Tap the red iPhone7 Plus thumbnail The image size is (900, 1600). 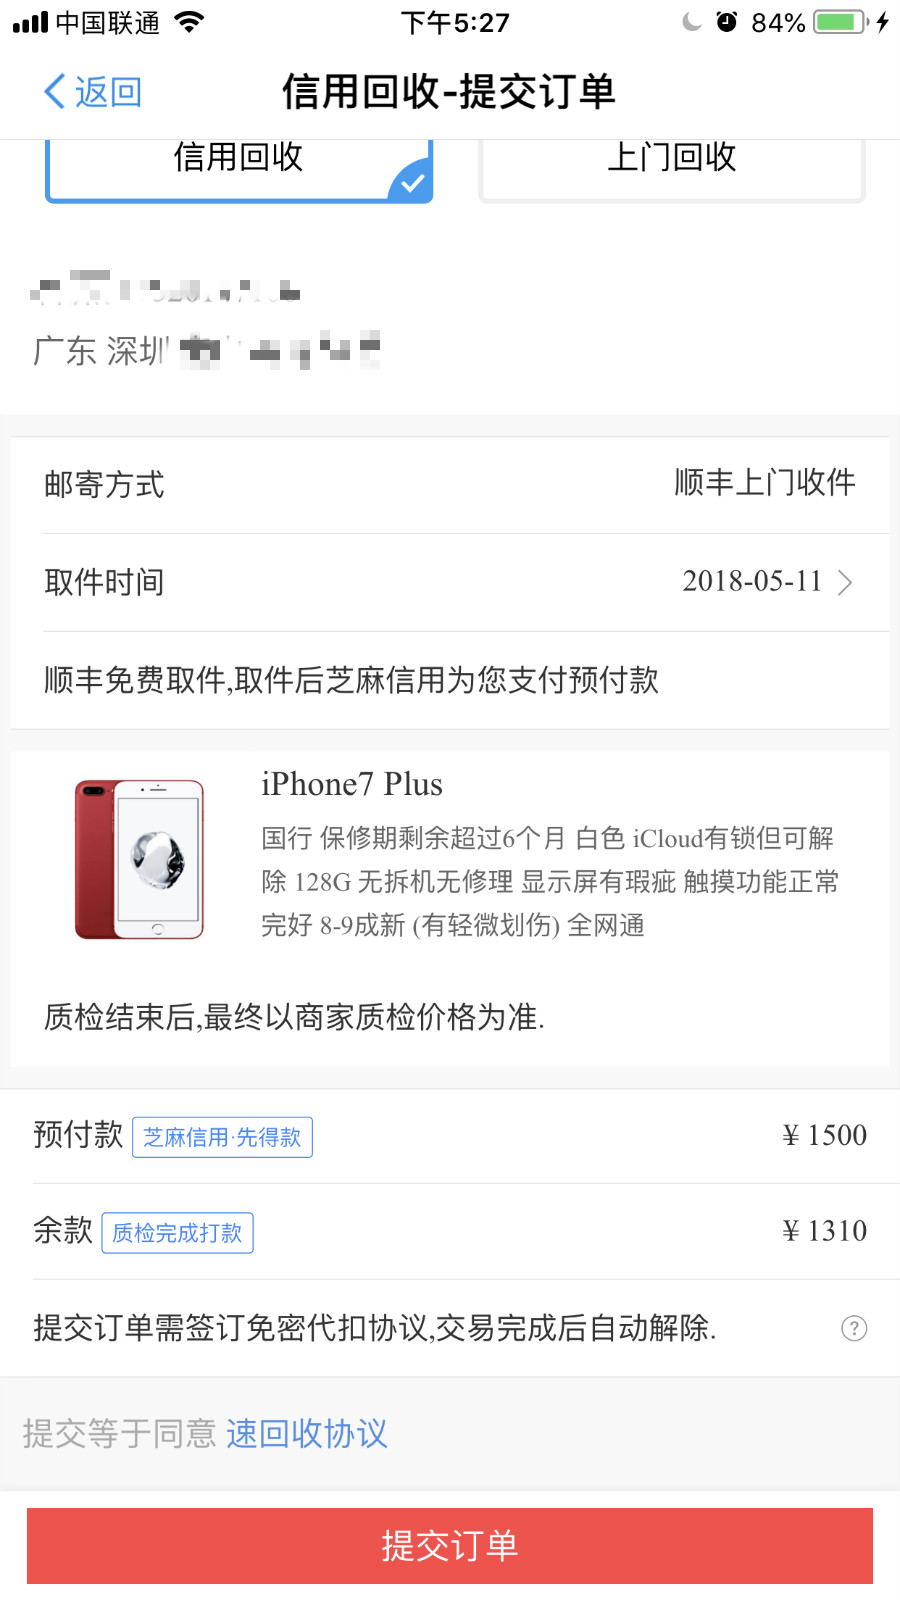pos(139,859)
